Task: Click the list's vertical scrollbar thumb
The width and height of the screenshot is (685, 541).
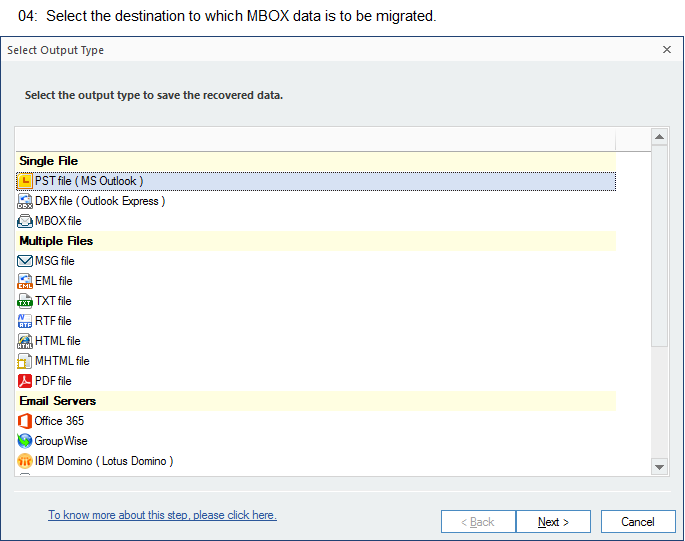Action: point(660,246)
